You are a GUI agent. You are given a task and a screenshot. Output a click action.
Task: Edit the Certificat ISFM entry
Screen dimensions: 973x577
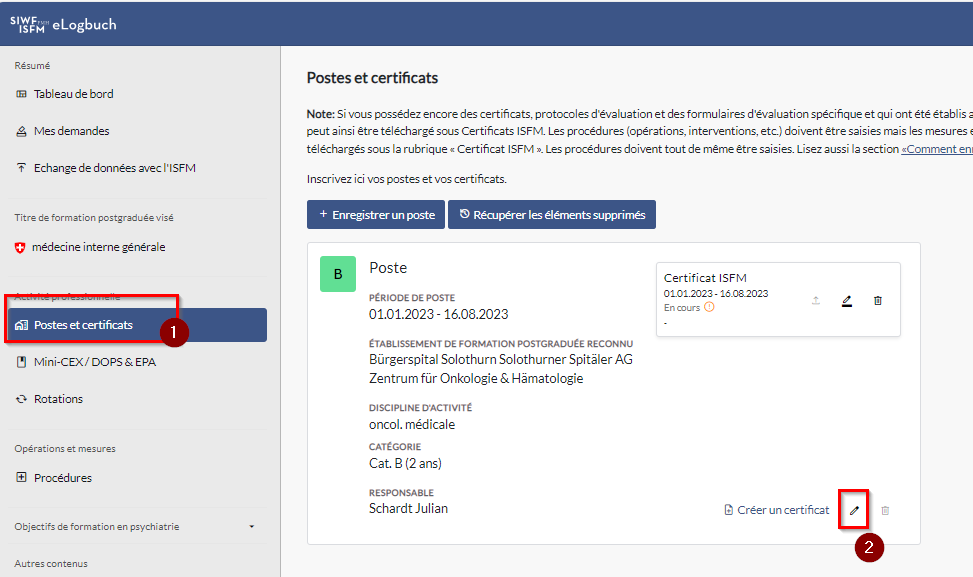tap(846, 301)
